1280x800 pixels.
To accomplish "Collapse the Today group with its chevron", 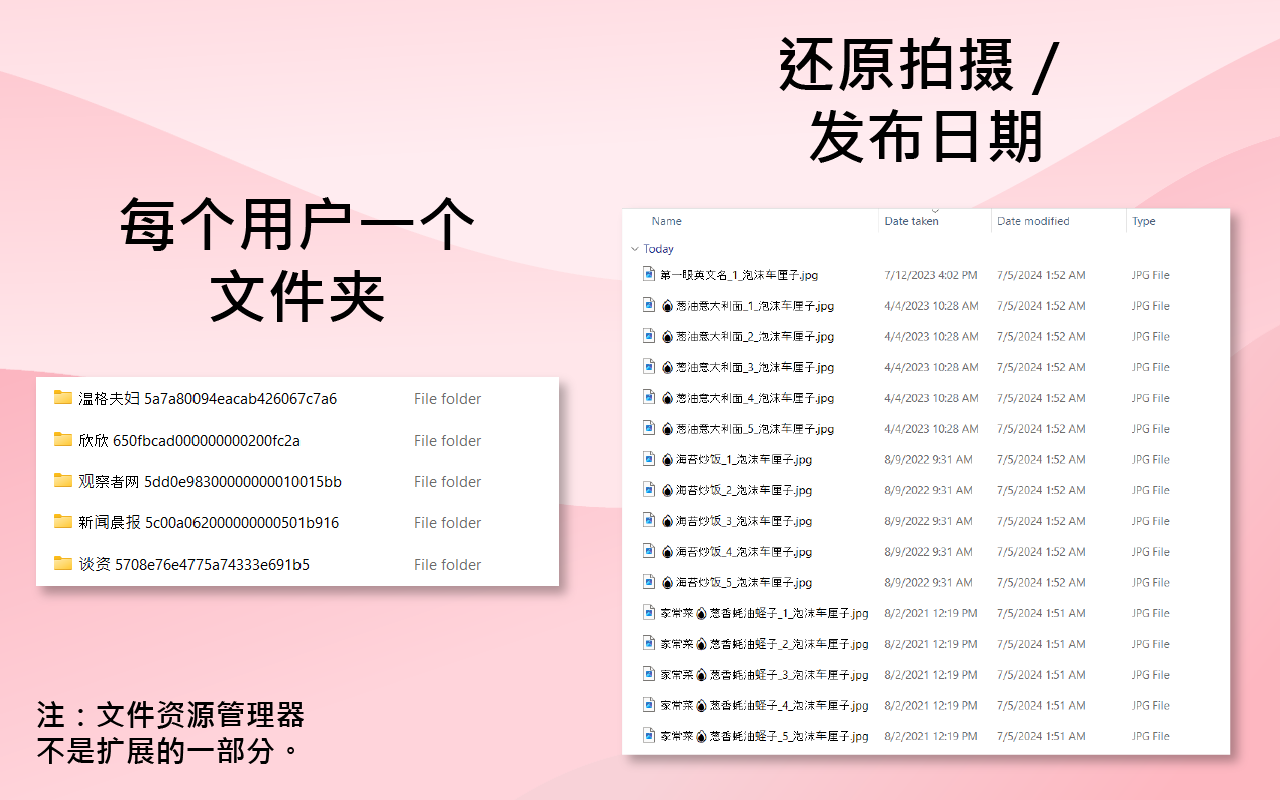I will pos(635,248).
